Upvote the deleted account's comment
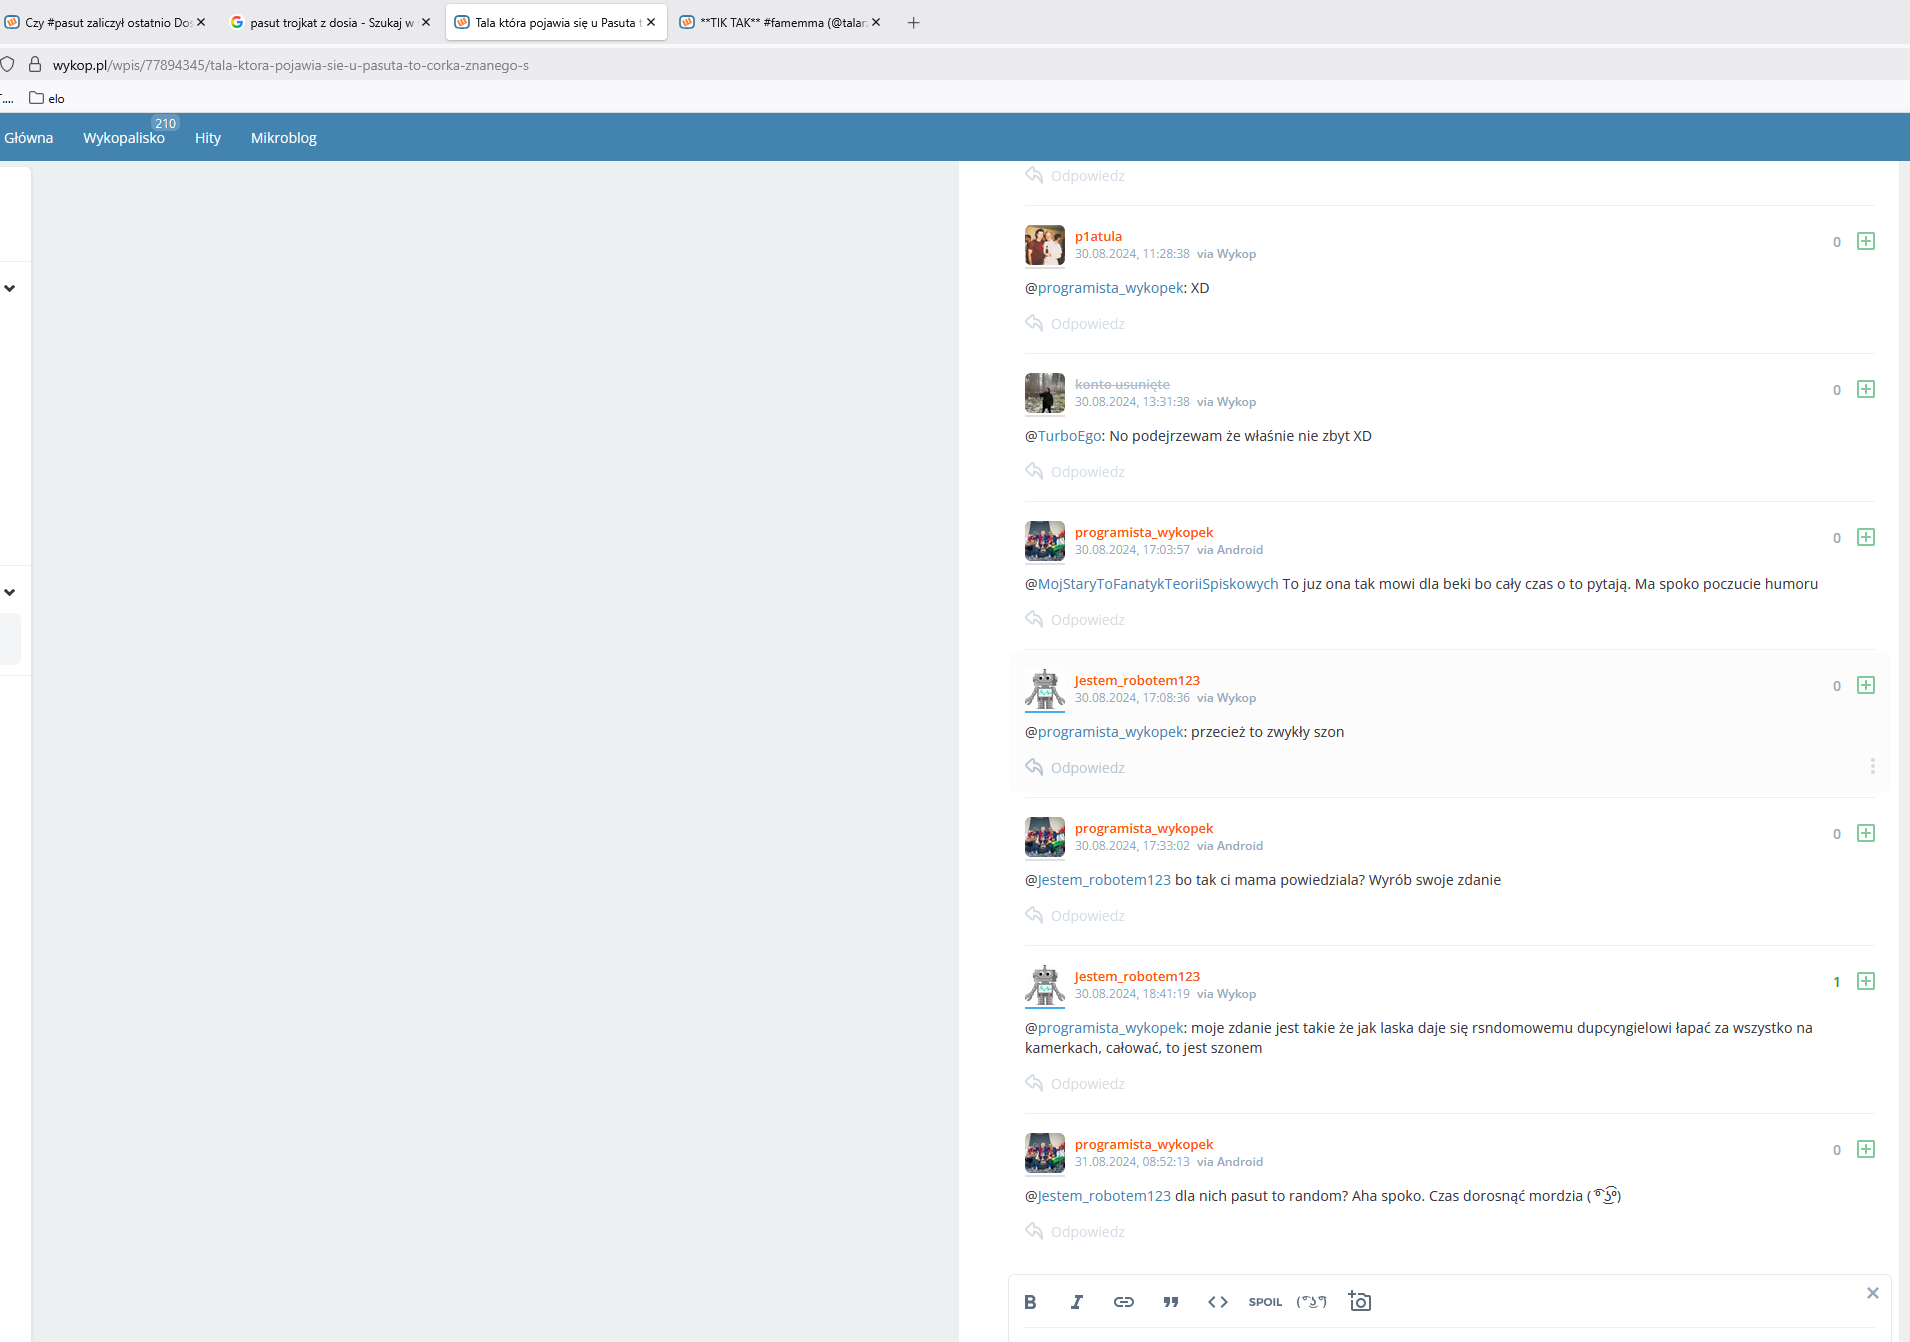Image resolution: width=1910 pixels, height=1342 pixels. point(1866,389)
